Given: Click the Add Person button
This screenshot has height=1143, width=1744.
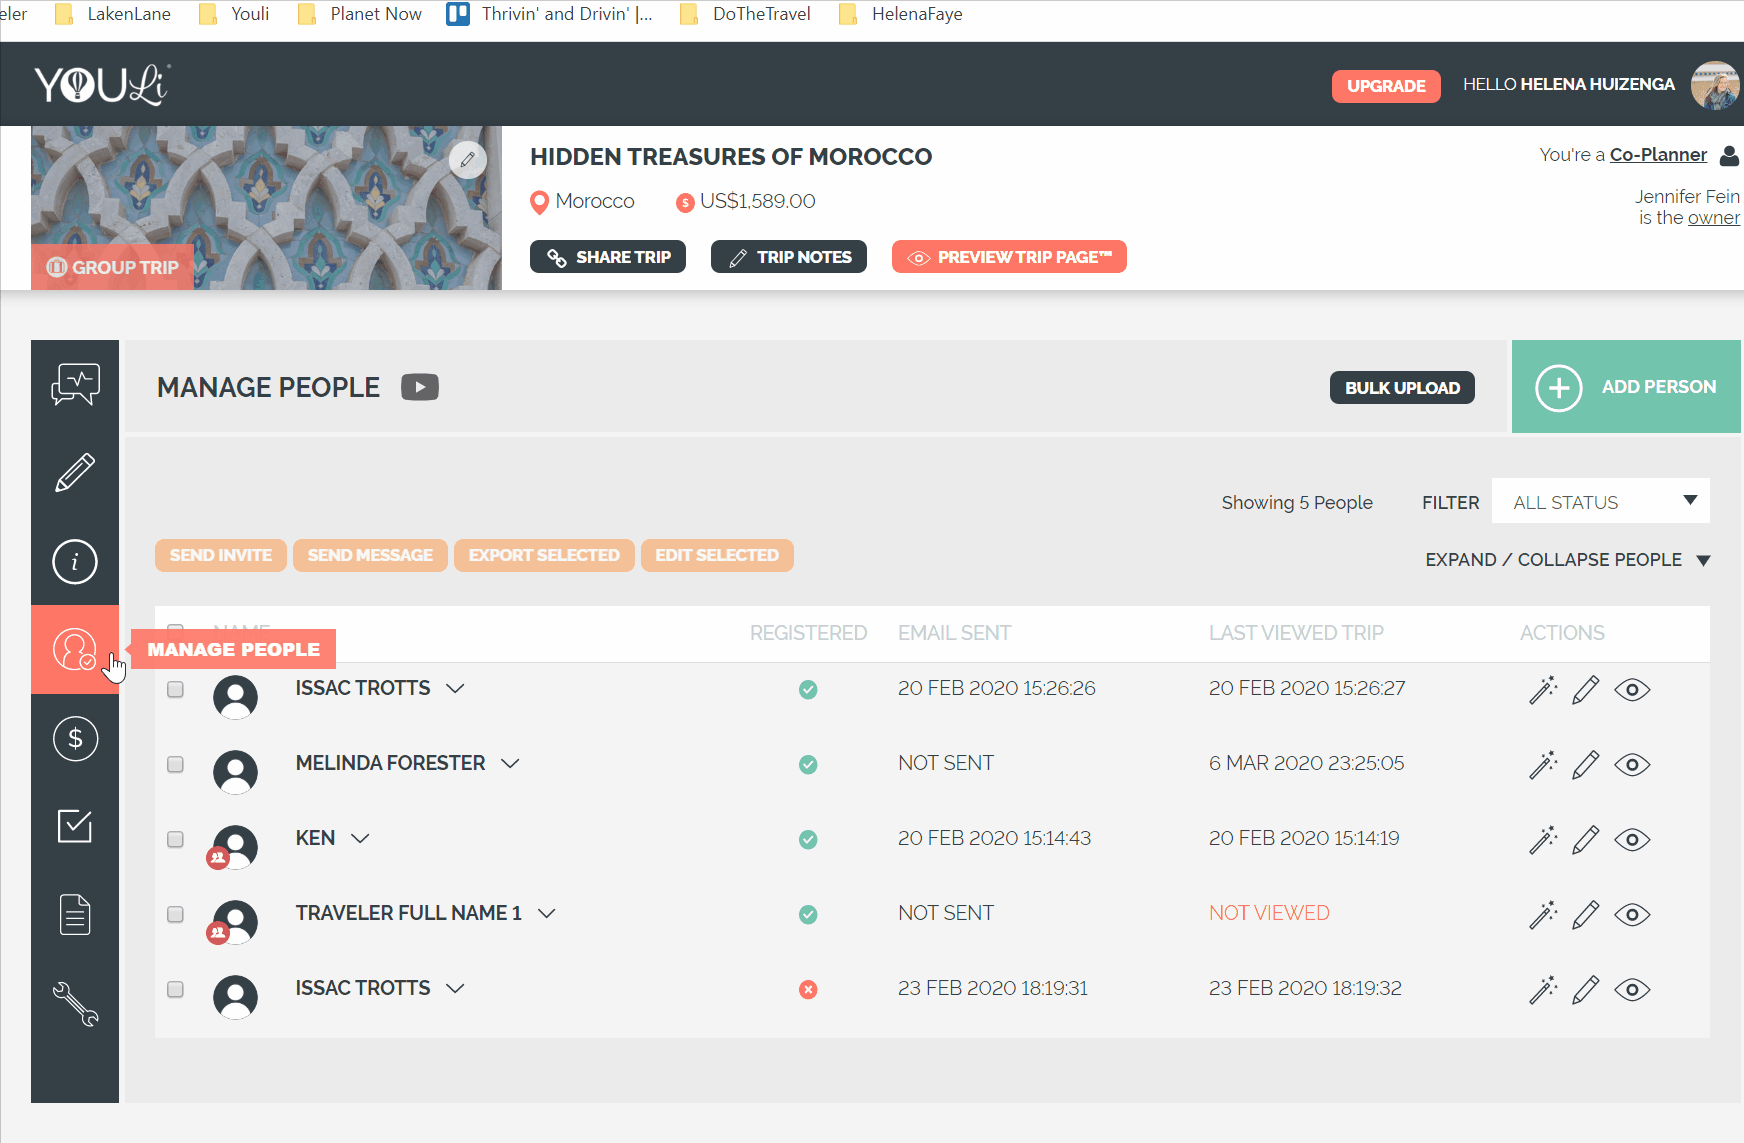Looking at the screenshot, I should (x=1626, y=387).
